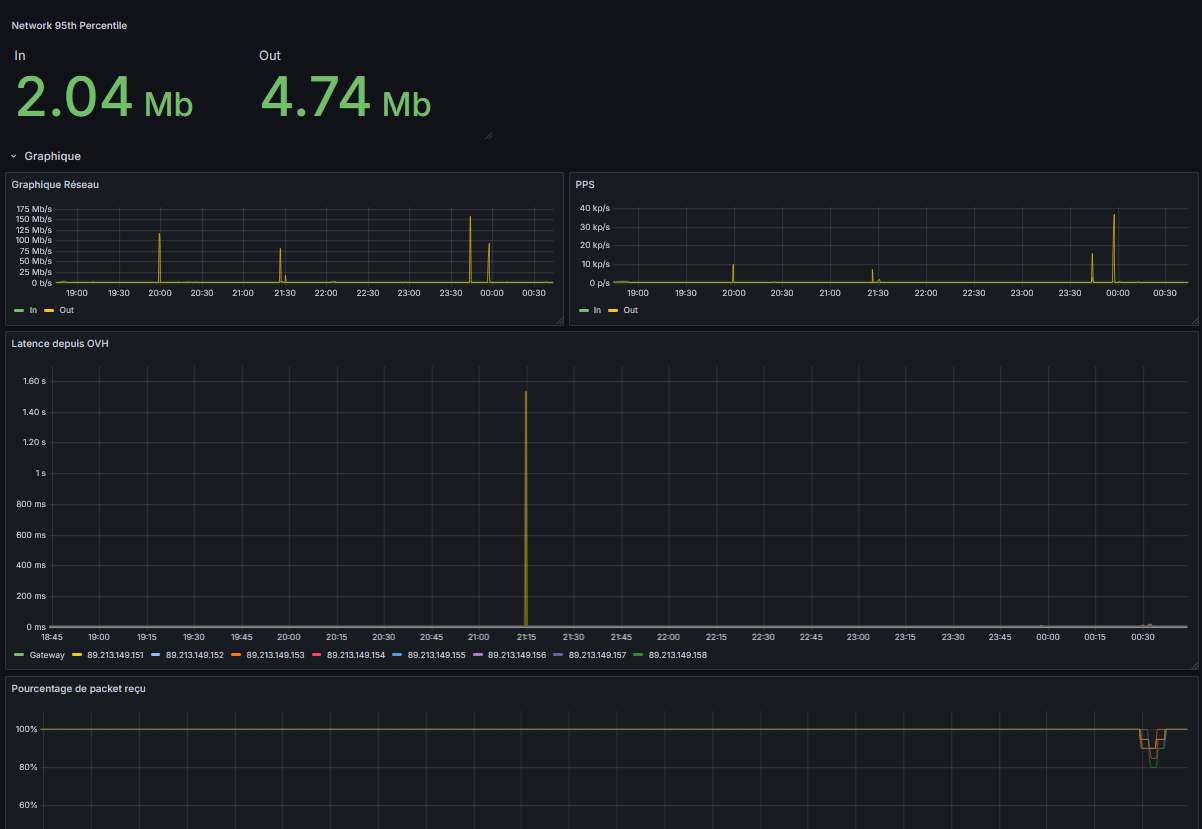Toggle series 89.213.149.153 in latency legend
The image size is (1202, 829).
coord(275,655)
